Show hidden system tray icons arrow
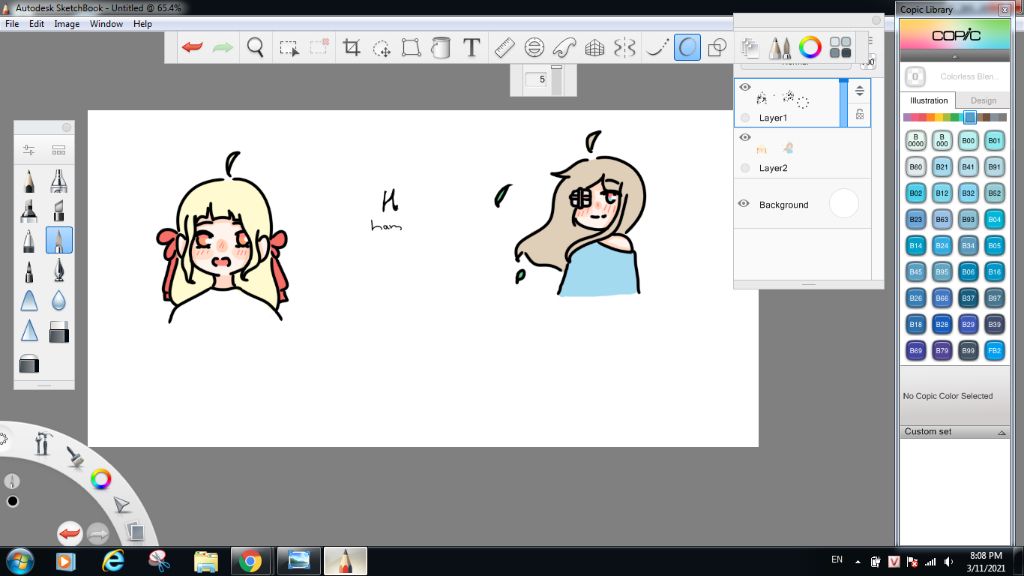Image resolution: width=1024 pixels, height=576 pixels. (x=857, y=562)
